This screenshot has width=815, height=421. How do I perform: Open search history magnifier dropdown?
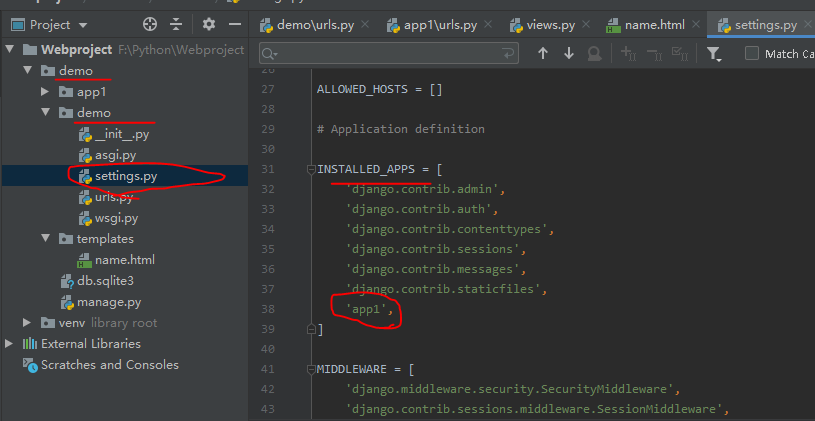point(269,54)
